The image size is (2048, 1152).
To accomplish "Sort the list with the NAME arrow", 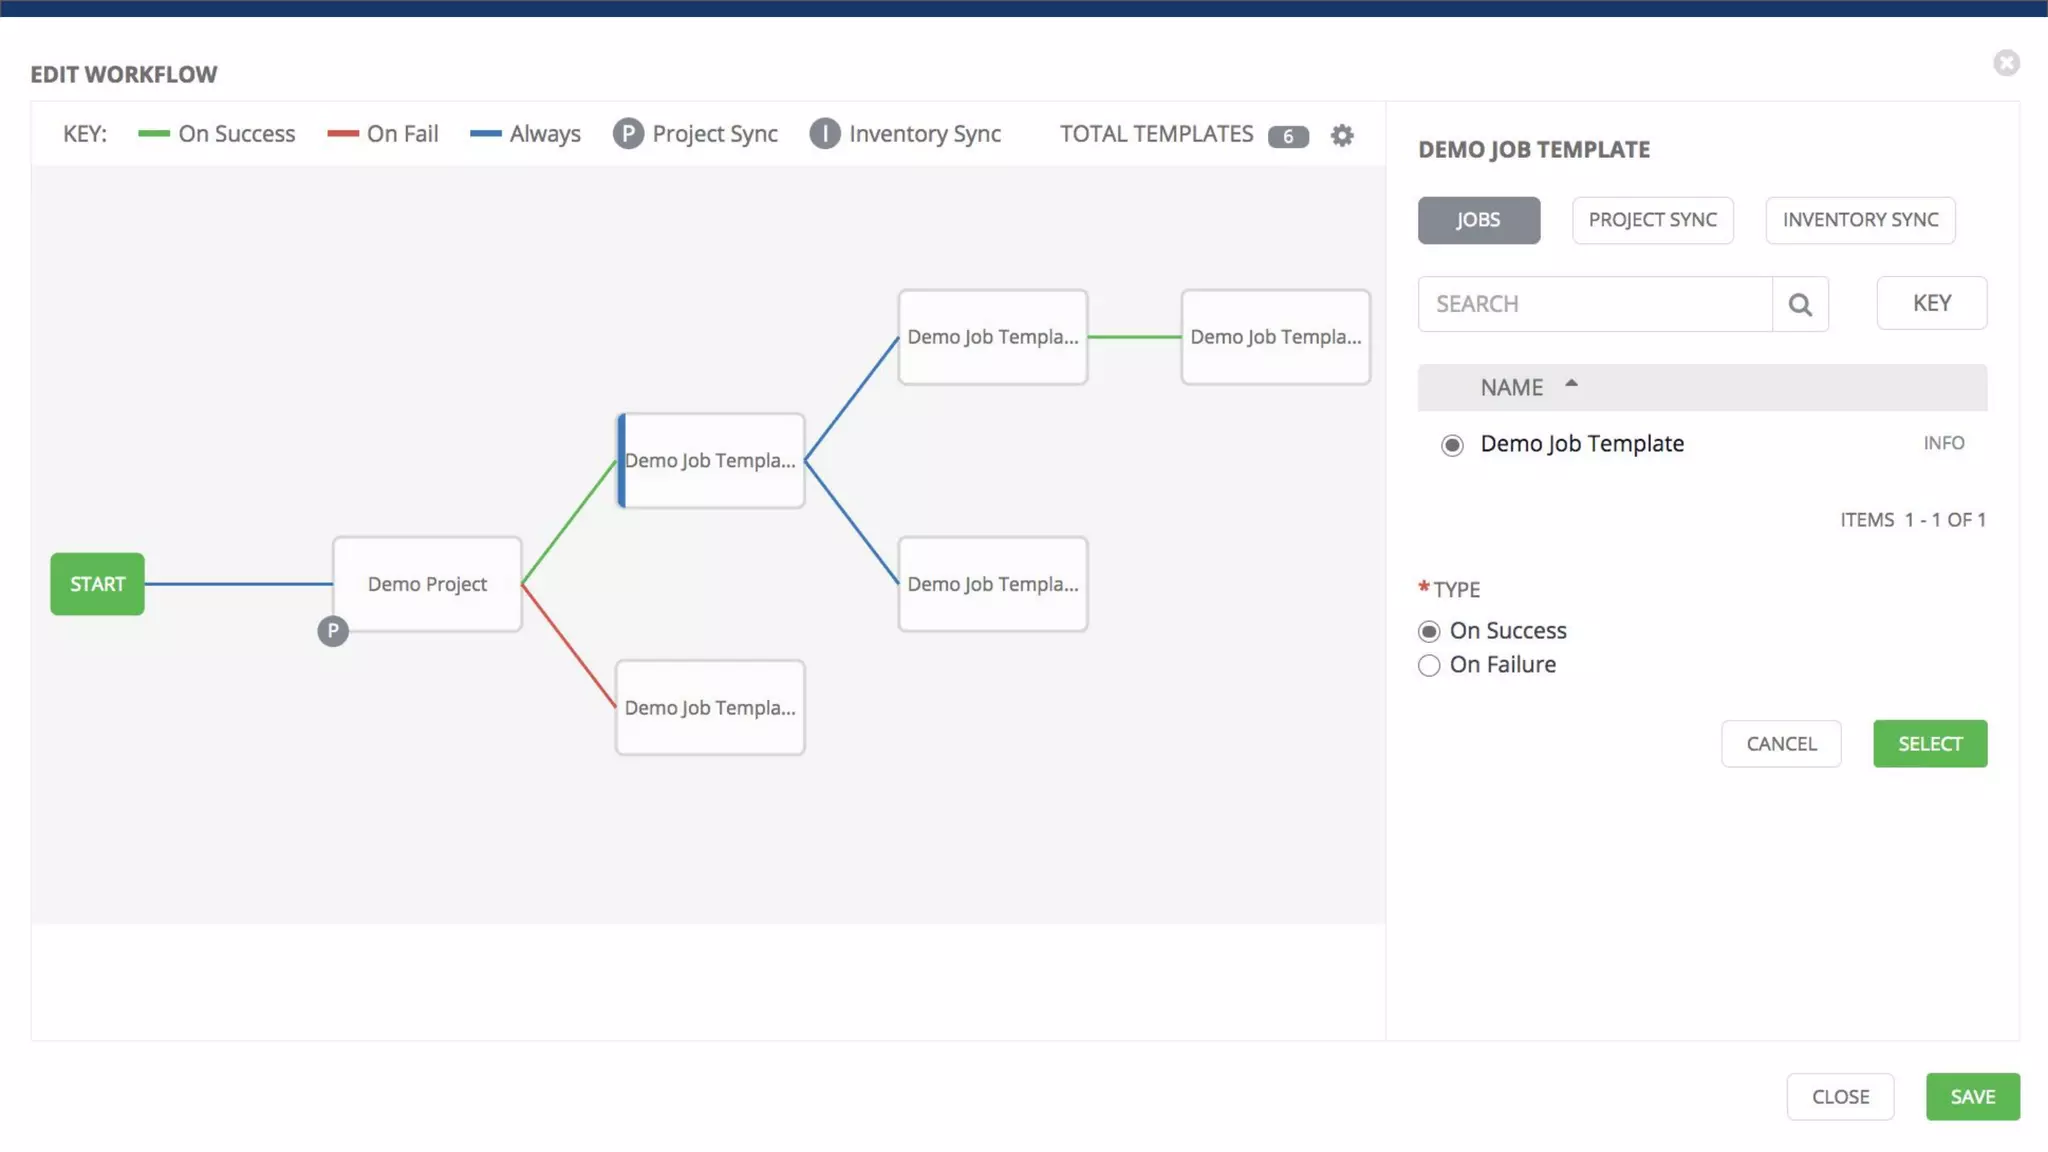I will 1571,384.
